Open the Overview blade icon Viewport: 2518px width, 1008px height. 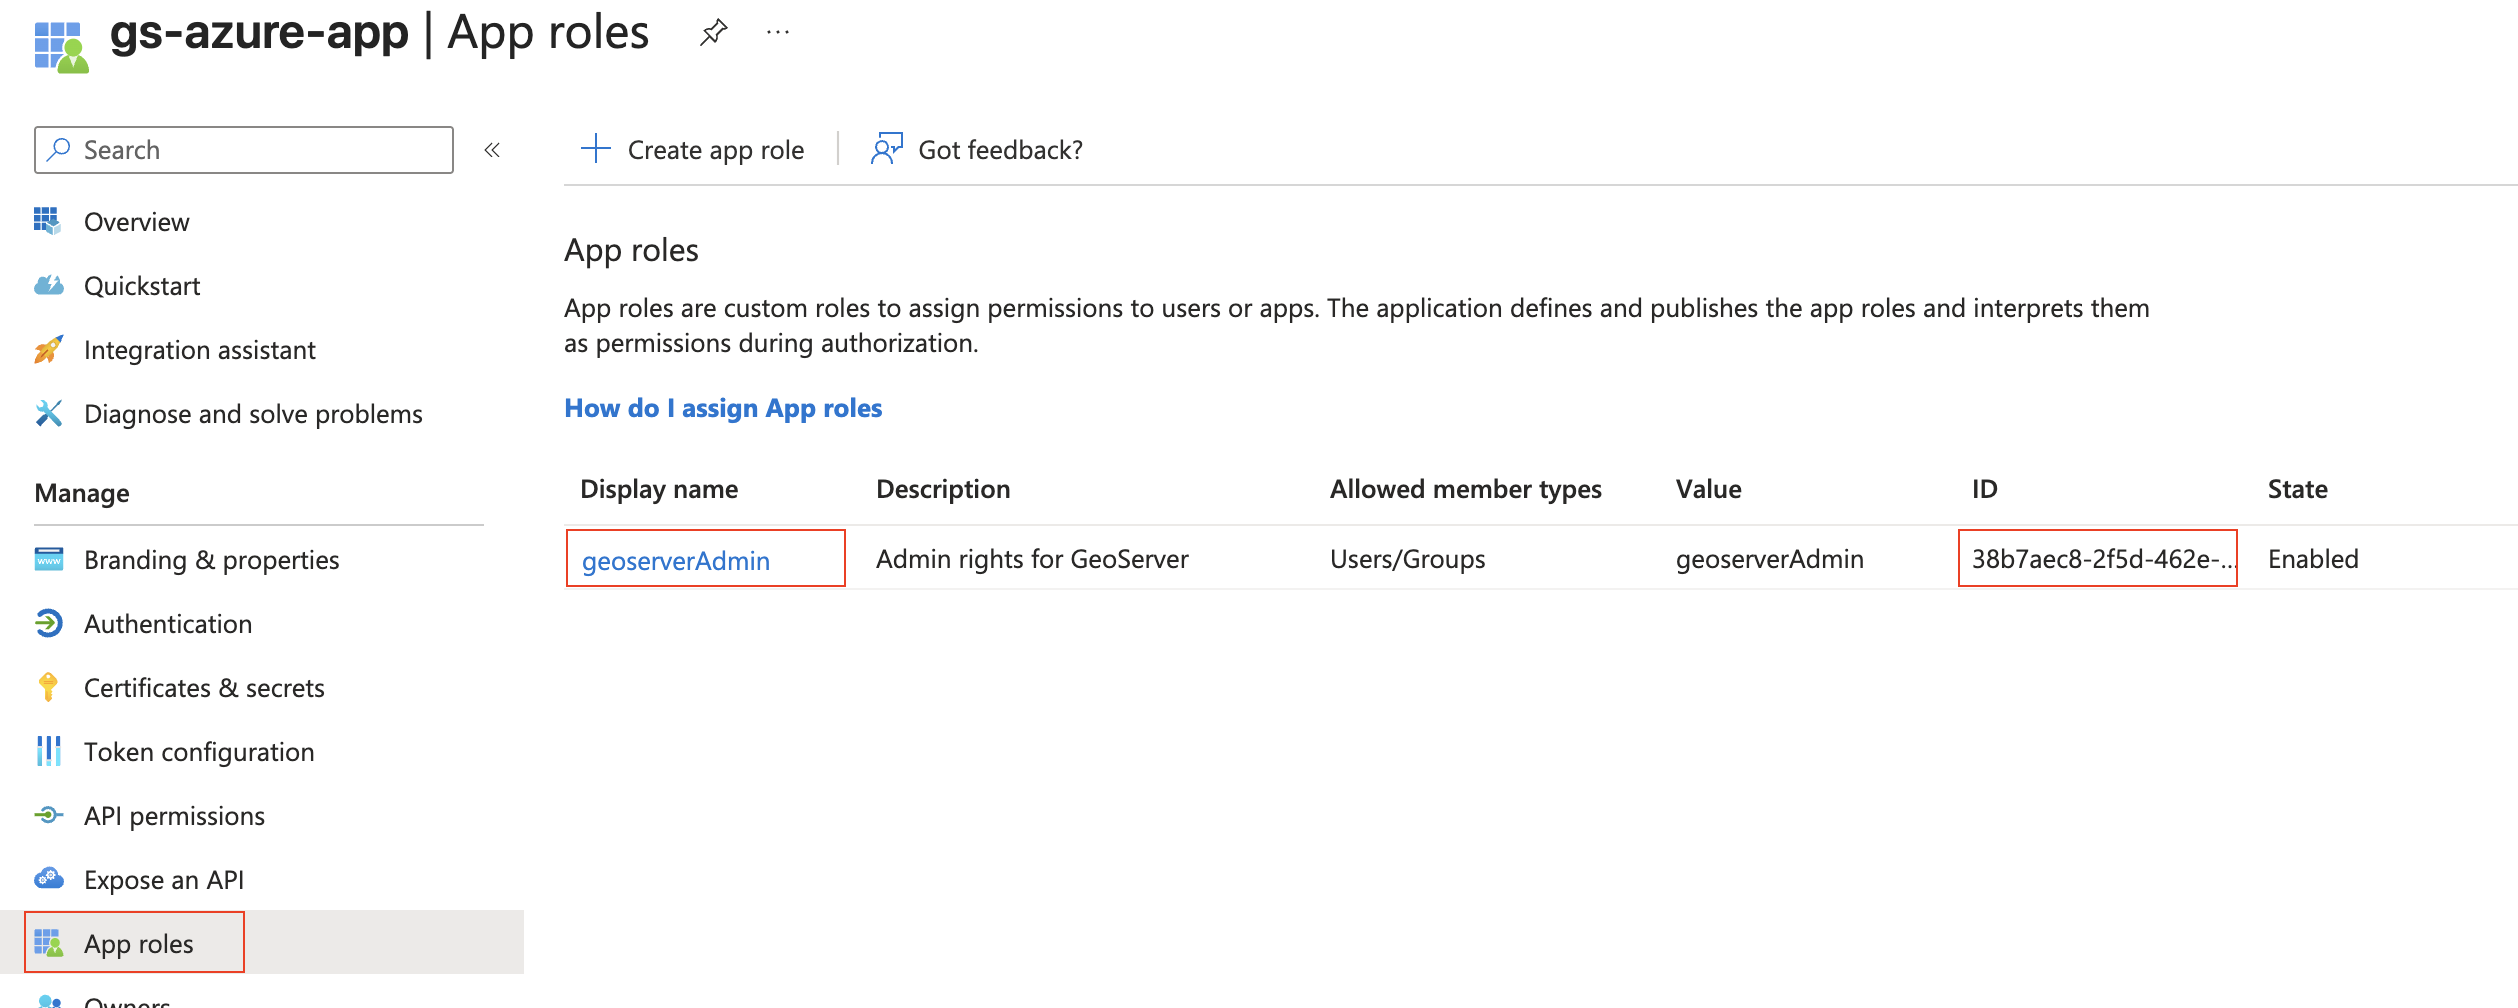click(x=48, y=221)
